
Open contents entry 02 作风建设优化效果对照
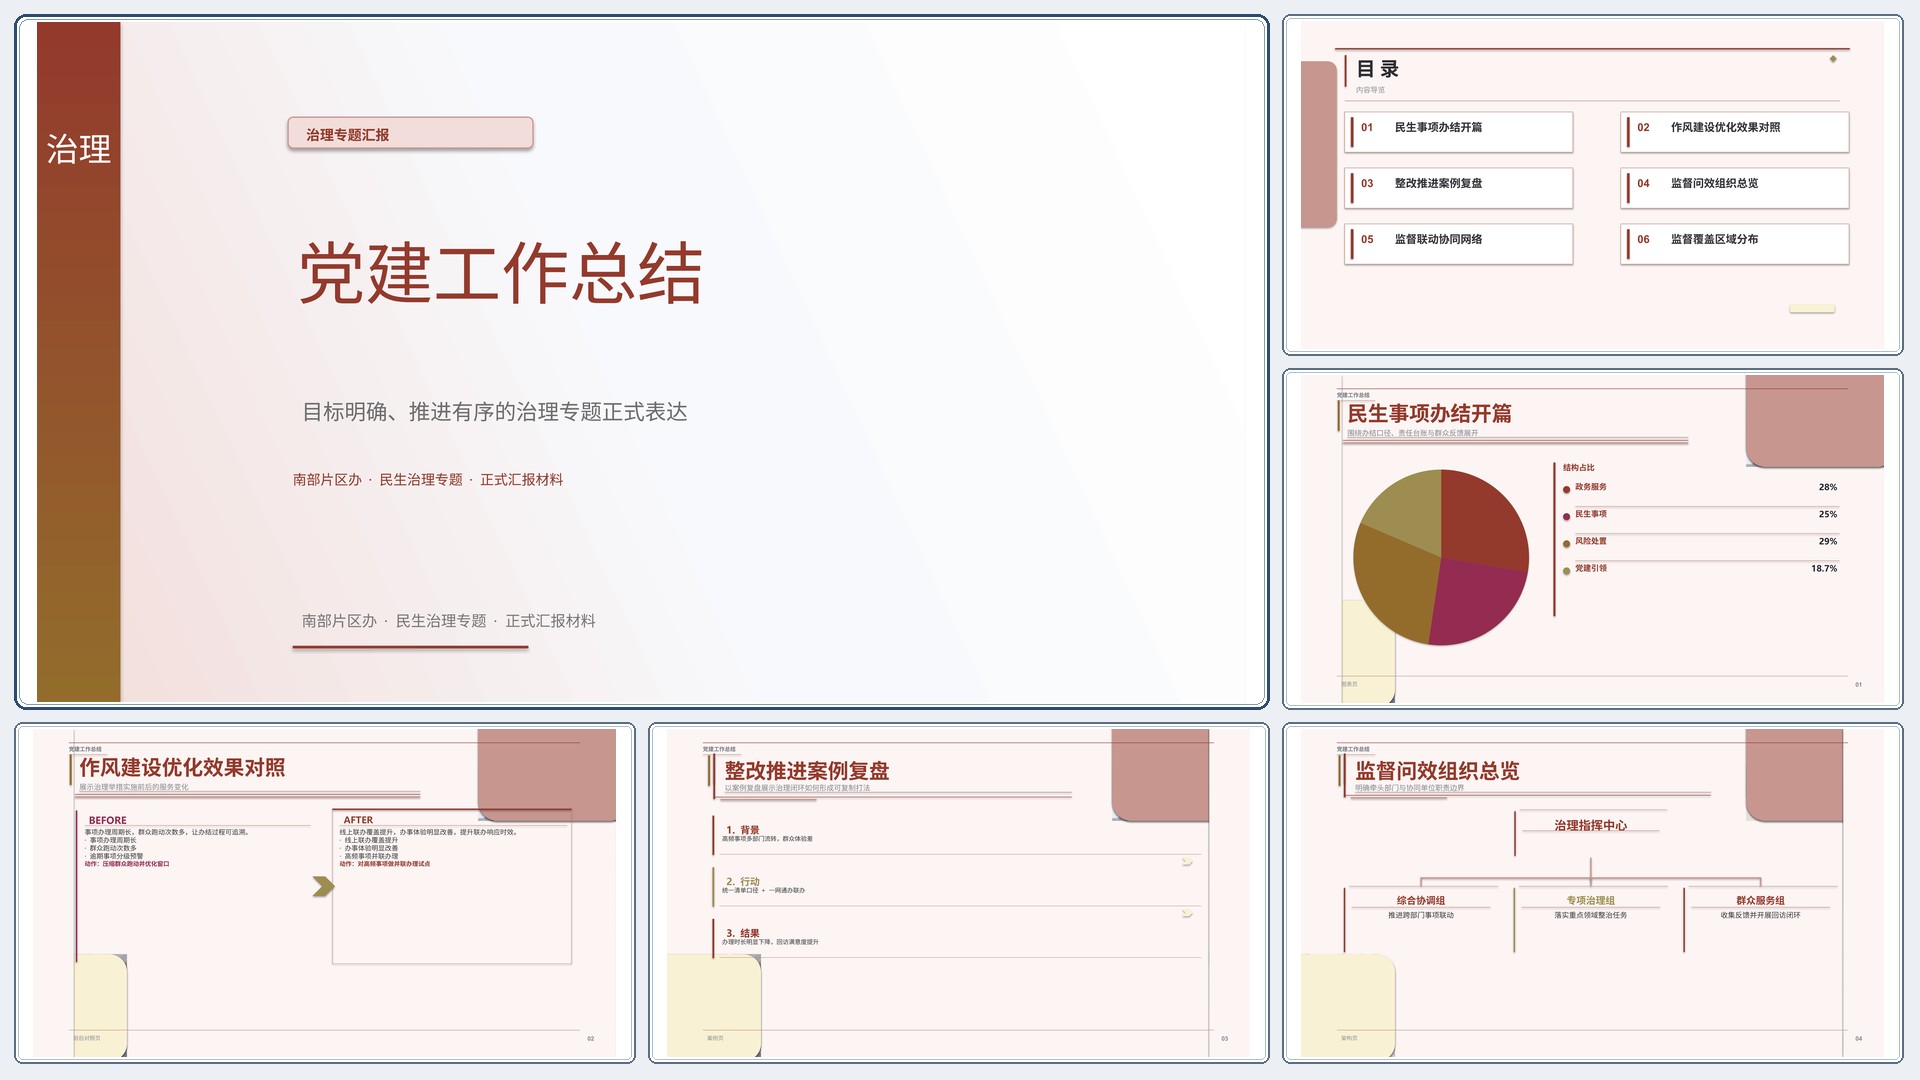click(1735, 131)
